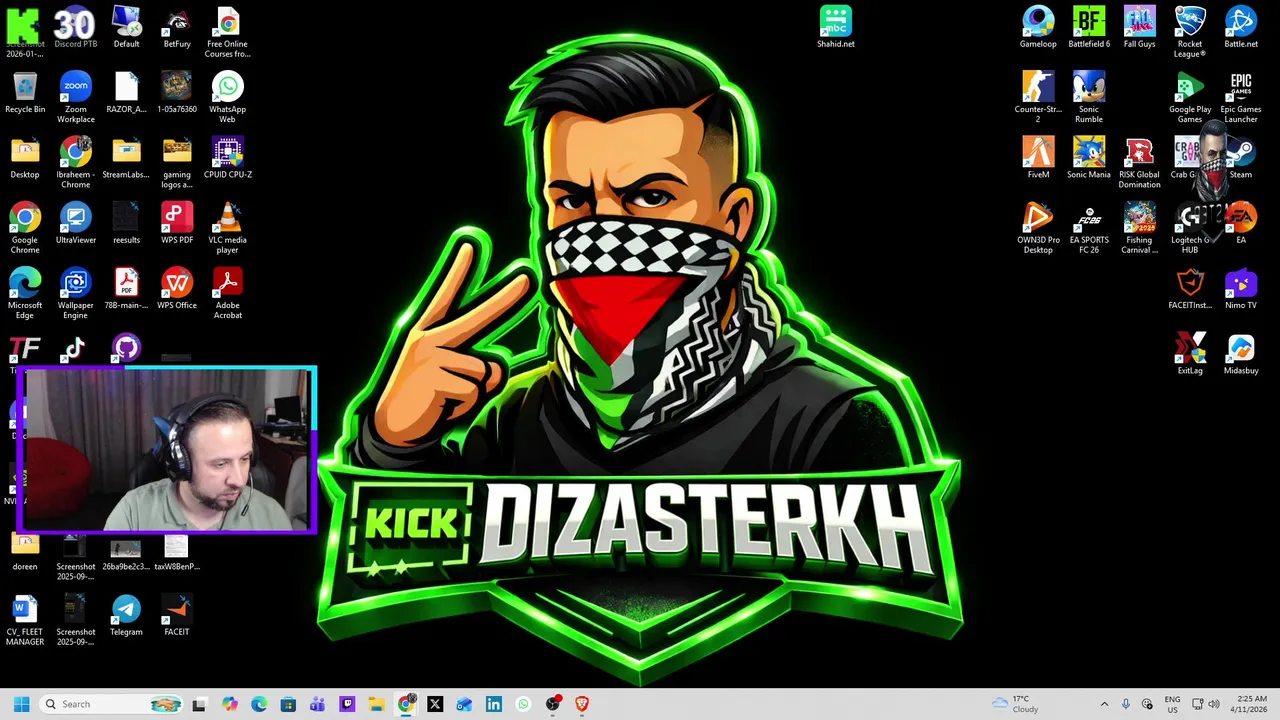Open the ENG US language switcher
Image resolution: width=1280 pixels, height=720 pixels.
pos(1172,704)
